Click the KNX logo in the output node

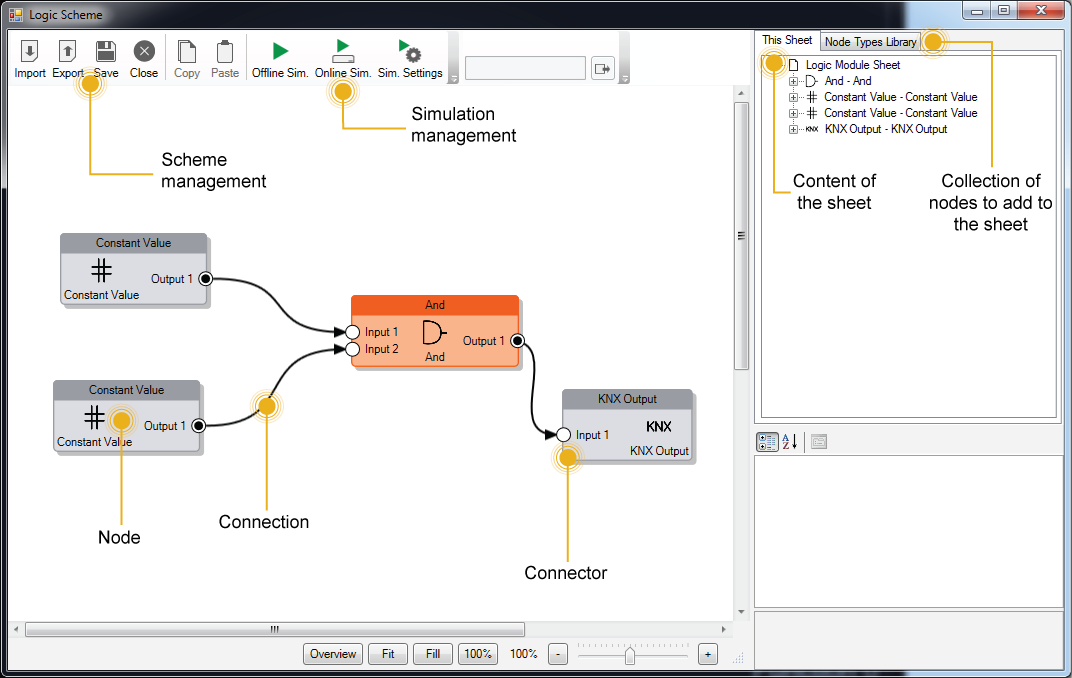click(658, 426)
